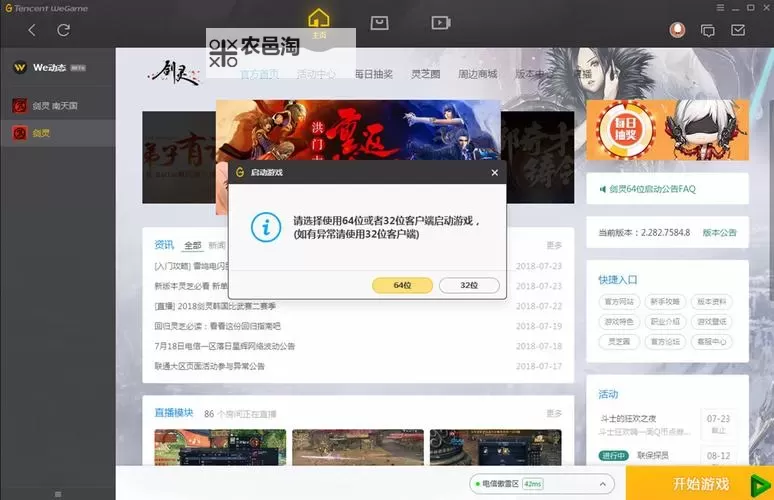The height and width of the screenshot is (500, 774).
Task: Open 官方论坛 quick entry
Action: click(665, 342)
